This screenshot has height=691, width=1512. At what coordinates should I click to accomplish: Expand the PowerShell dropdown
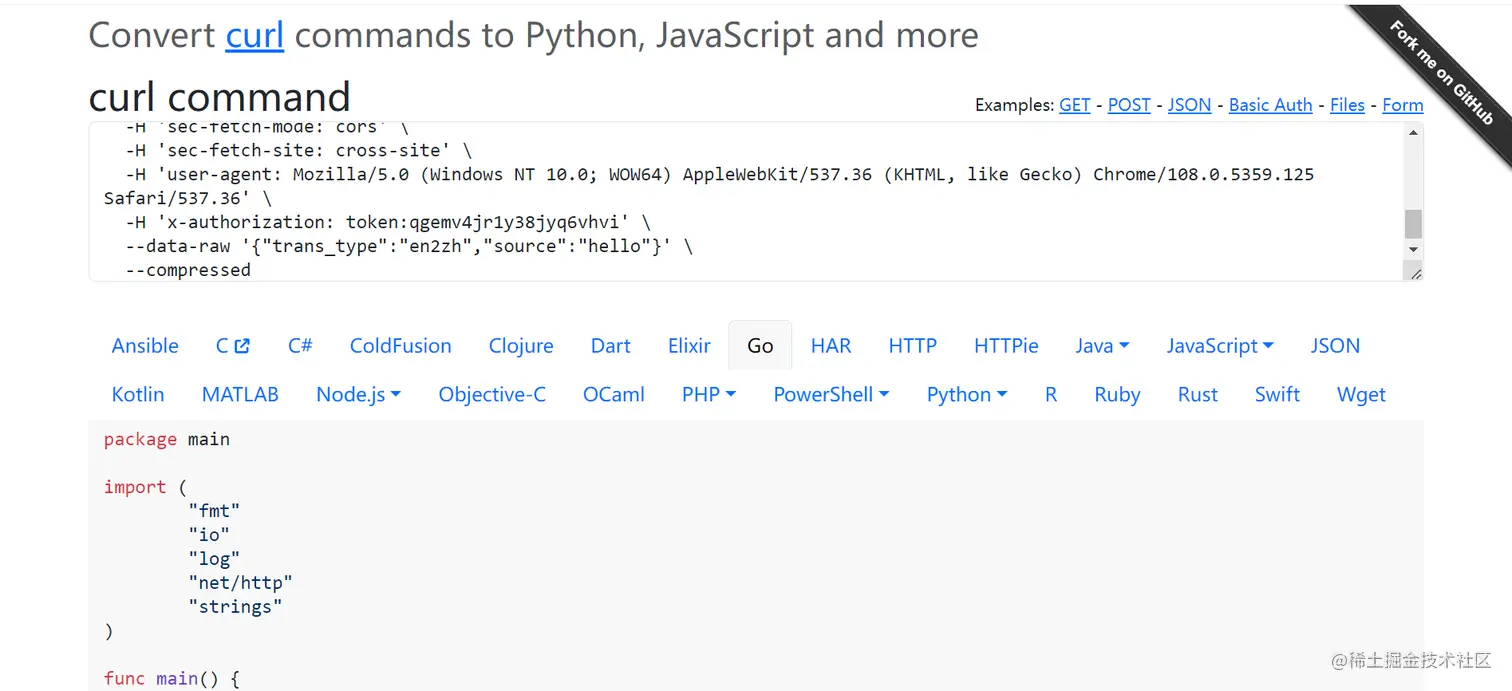click(x=831, y=395)
